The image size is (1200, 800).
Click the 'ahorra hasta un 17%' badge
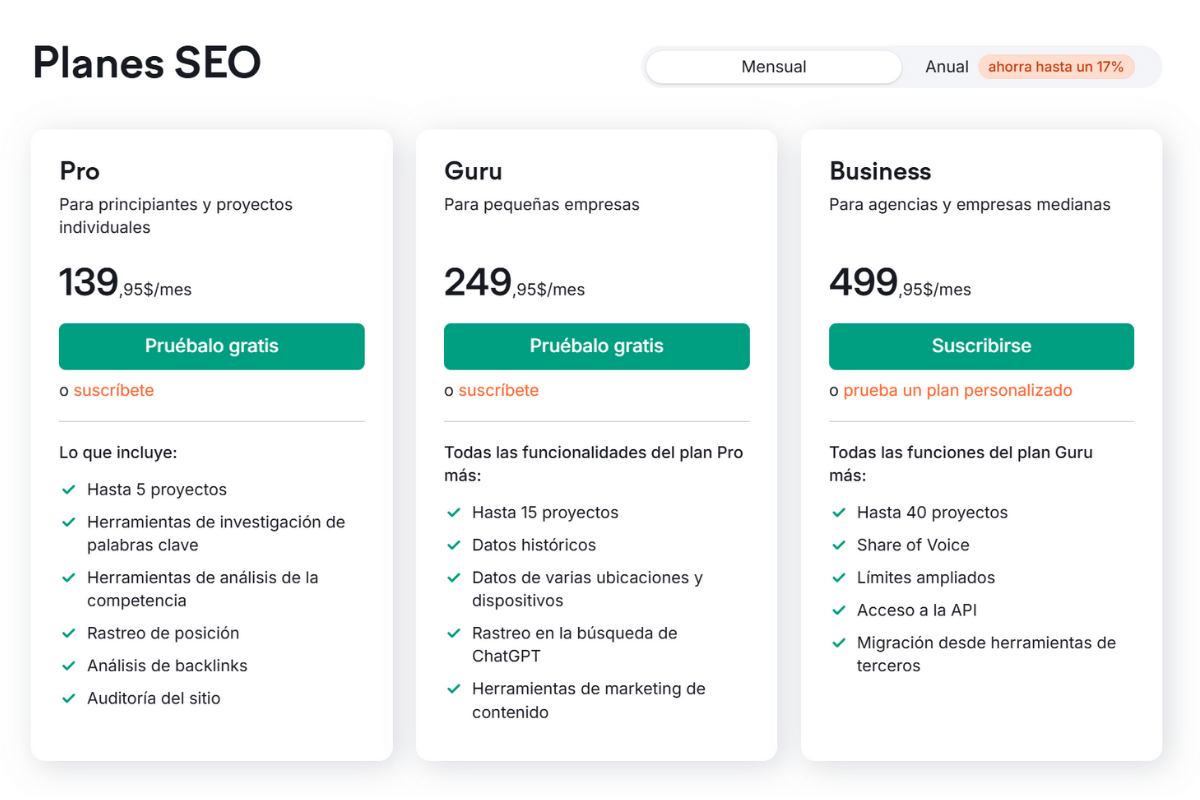tap(1056, 67)
